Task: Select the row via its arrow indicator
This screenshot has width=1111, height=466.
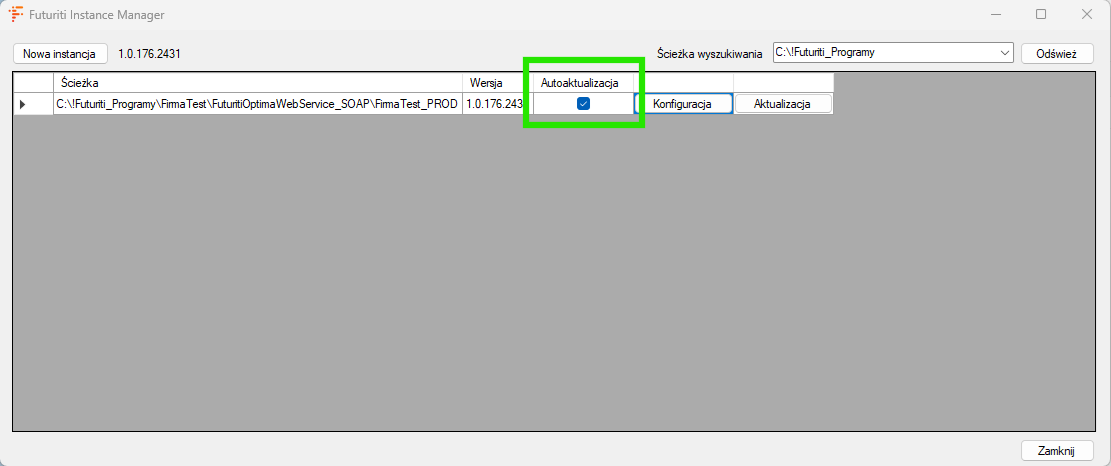Action: point(24,104)
